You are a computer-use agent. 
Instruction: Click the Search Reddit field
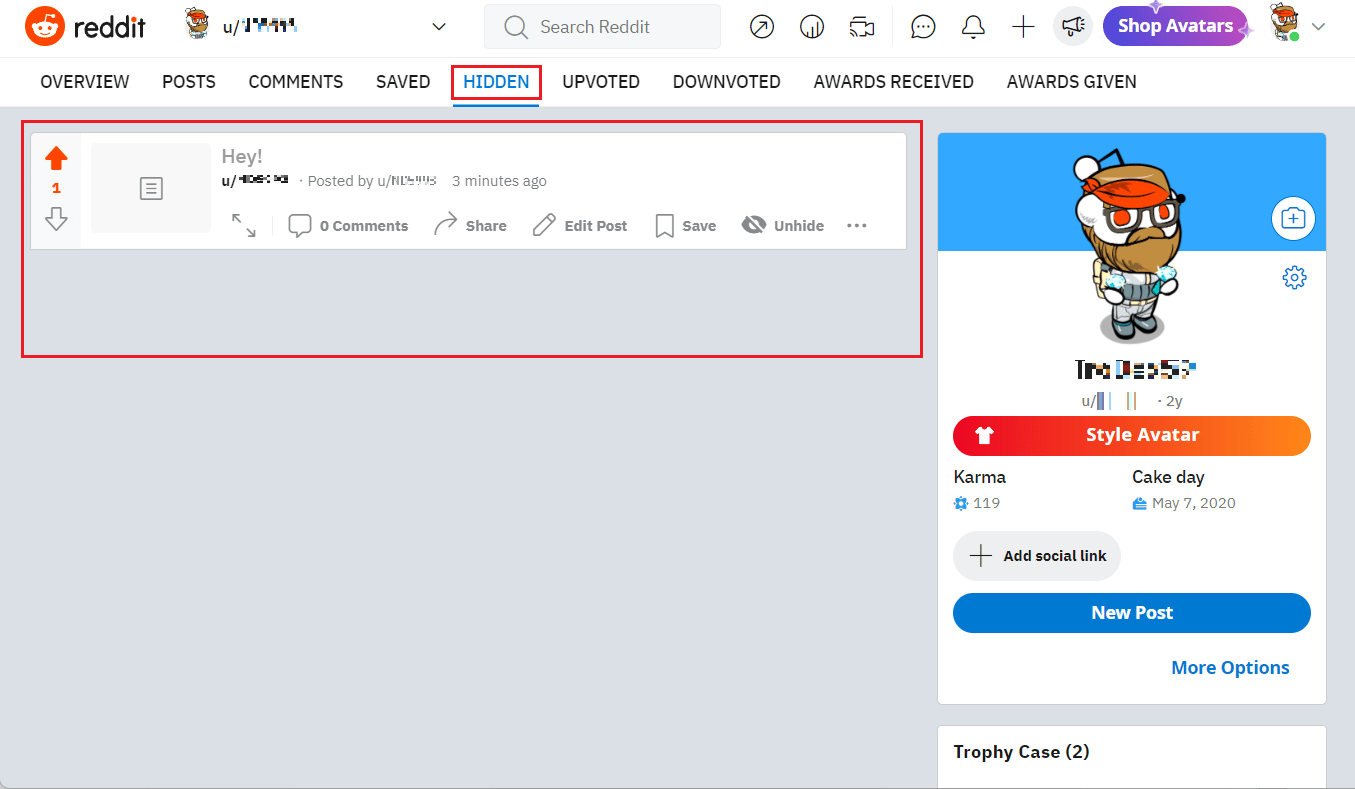602,26
